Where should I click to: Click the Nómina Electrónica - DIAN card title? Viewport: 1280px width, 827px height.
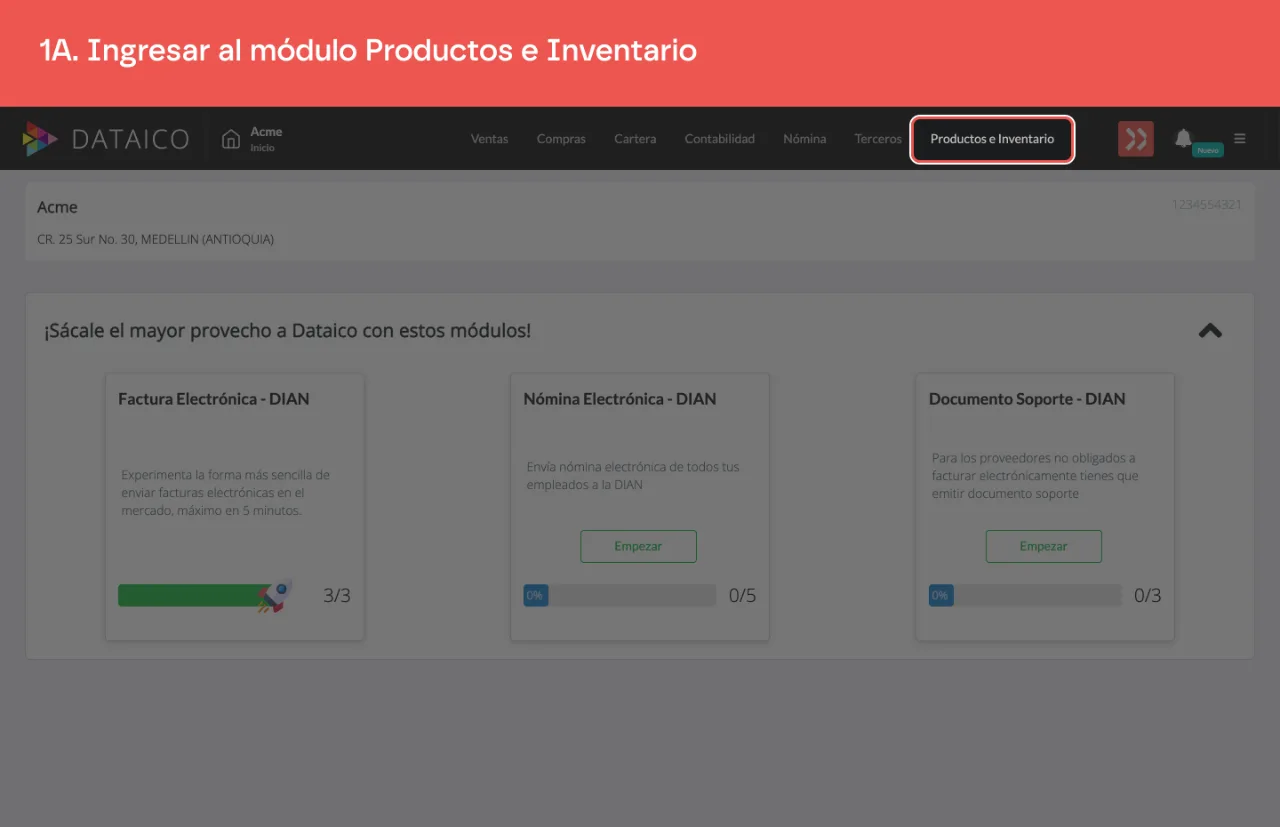pos(620,399)
